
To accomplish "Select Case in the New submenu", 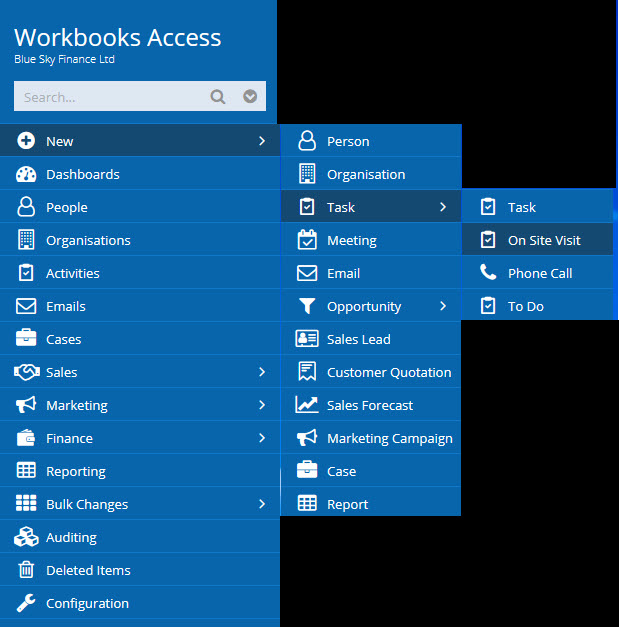I will [x=371, y=471].
